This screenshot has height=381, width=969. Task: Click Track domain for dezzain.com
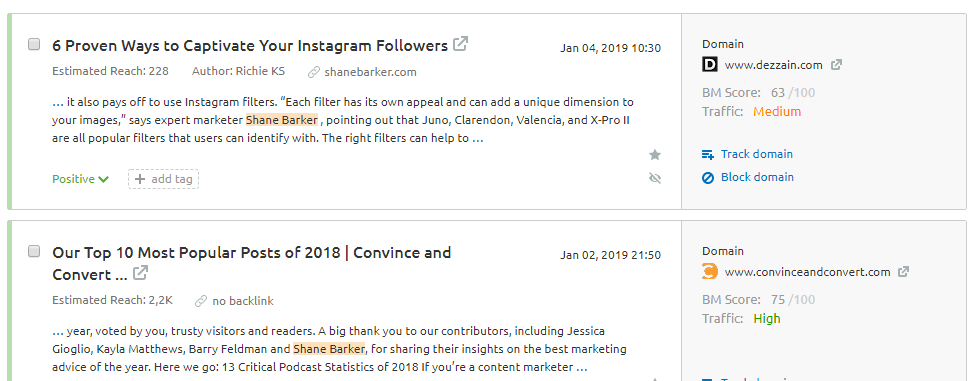tap(747, 154)
